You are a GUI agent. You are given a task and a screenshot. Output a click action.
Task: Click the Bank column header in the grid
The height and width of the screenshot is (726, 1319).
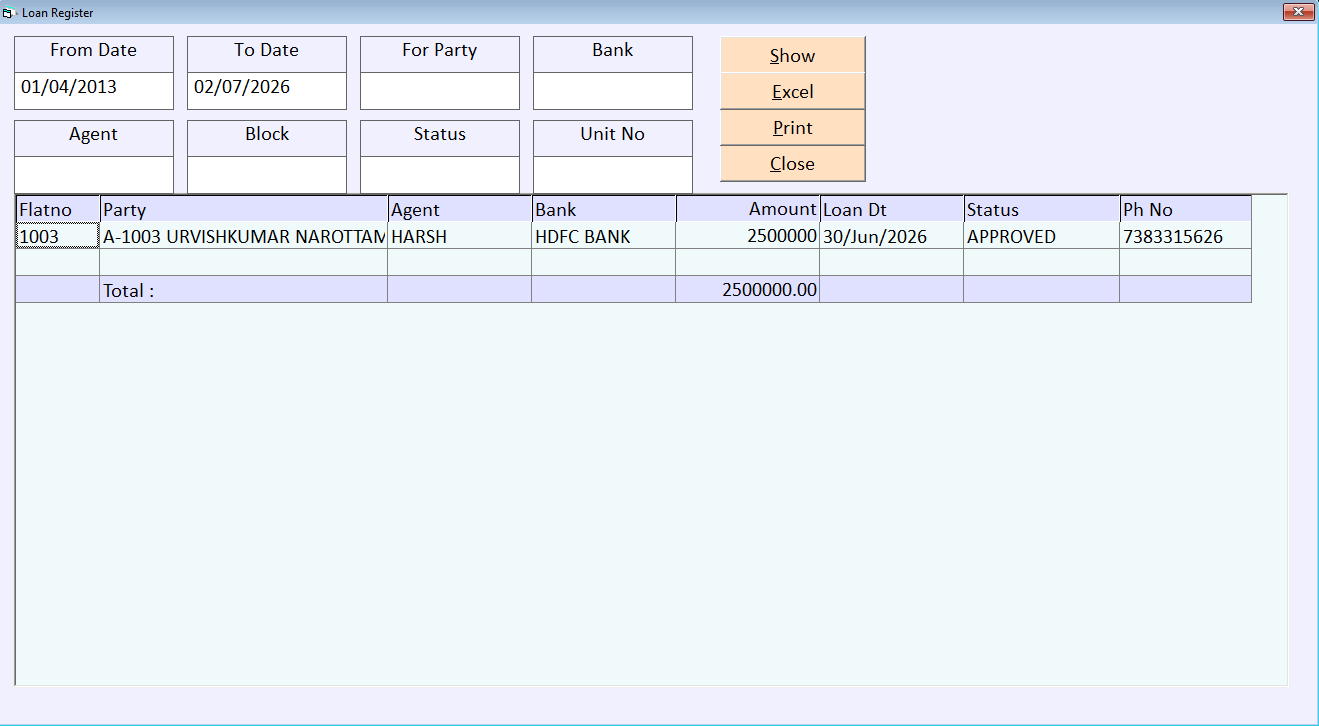[604, 209]
